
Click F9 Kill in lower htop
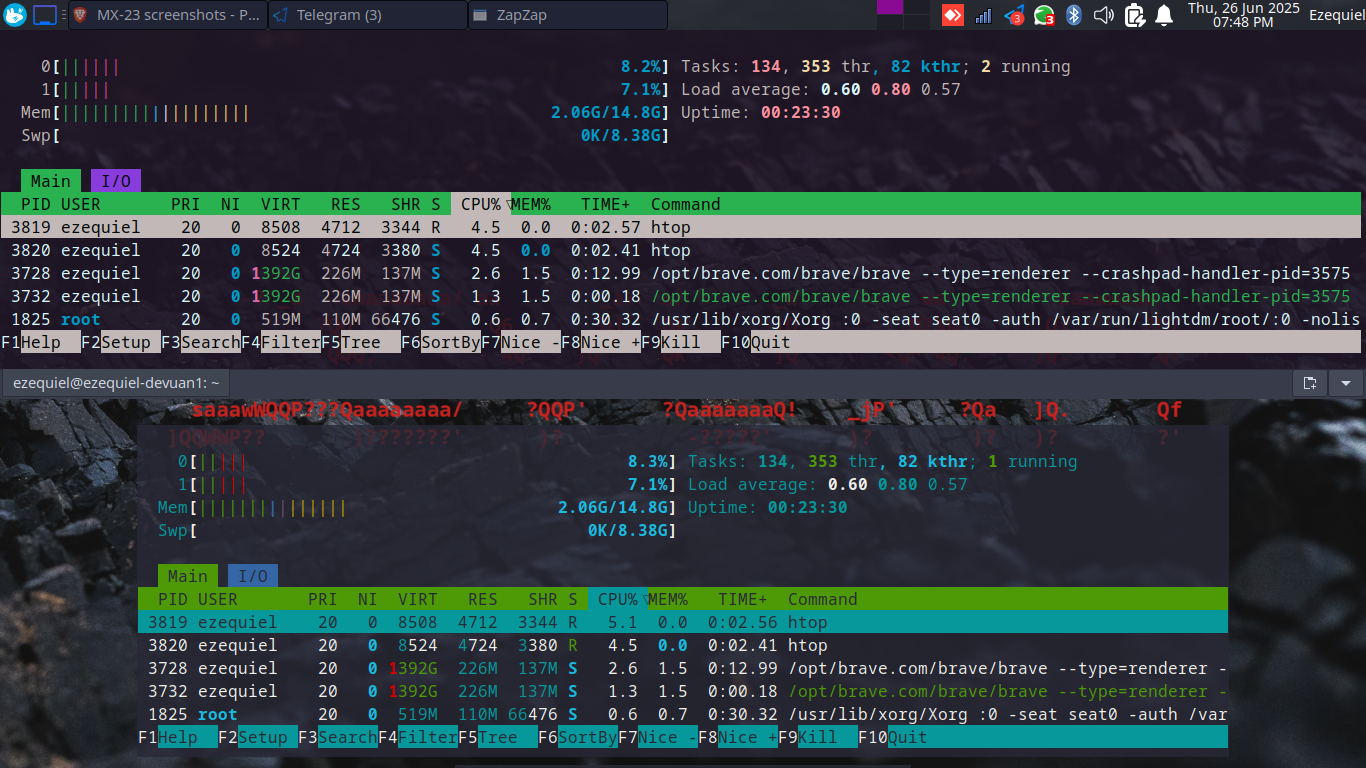(818, 737)
